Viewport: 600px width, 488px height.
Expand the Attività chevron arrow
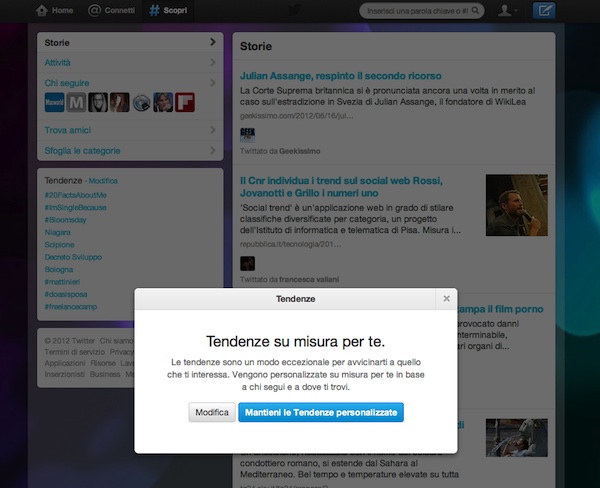213,62
